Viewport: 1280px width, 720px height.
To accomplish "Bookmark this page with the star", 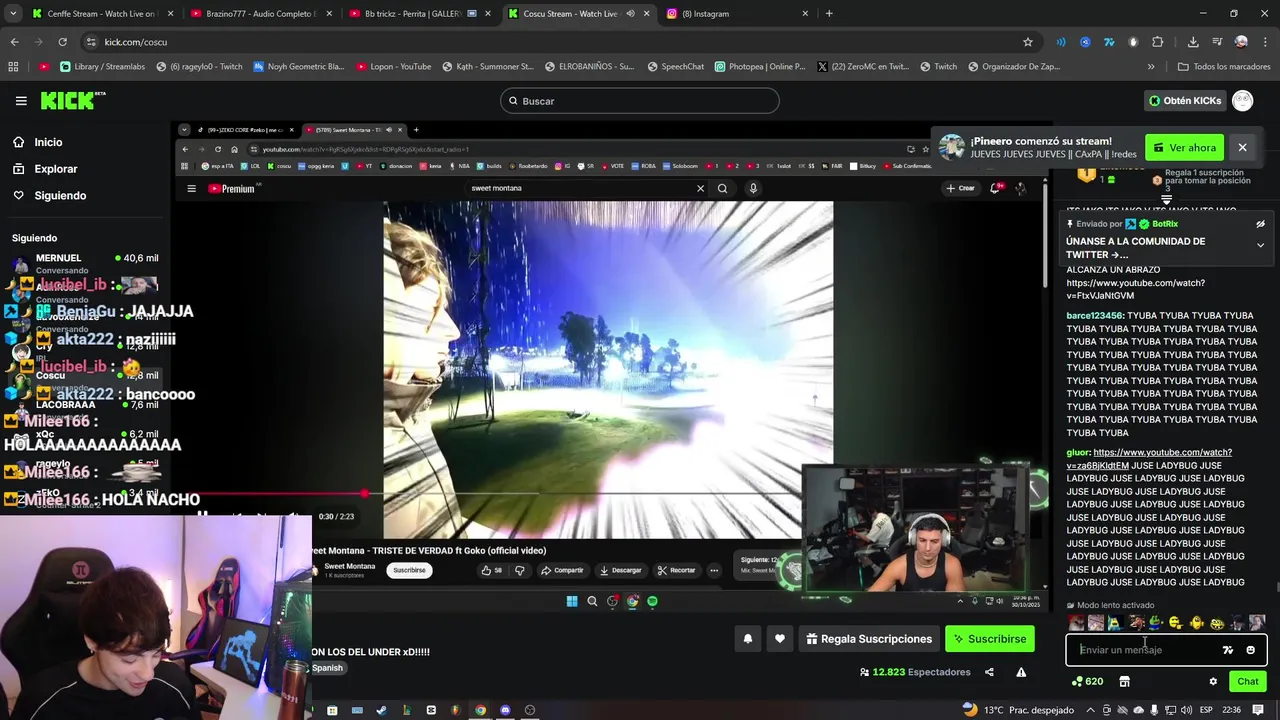I will (x=1027, y=42).
